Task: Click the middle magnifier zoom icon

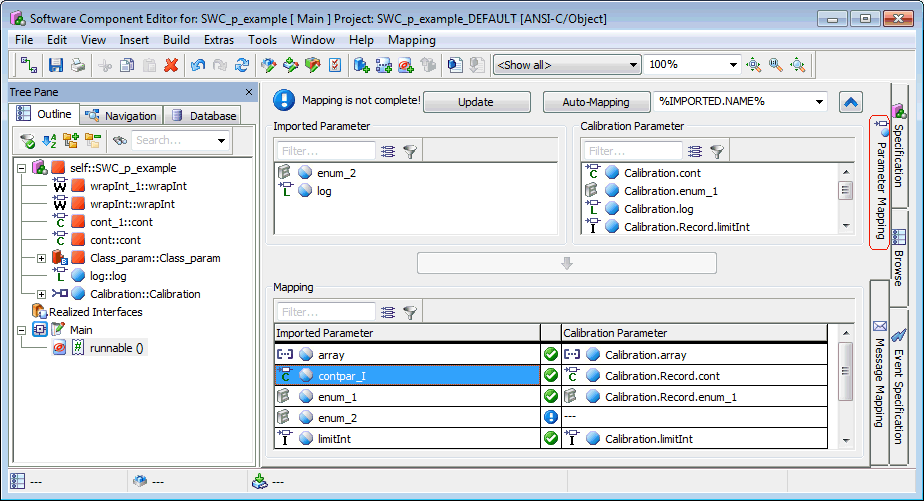Action: pos(776,65)
